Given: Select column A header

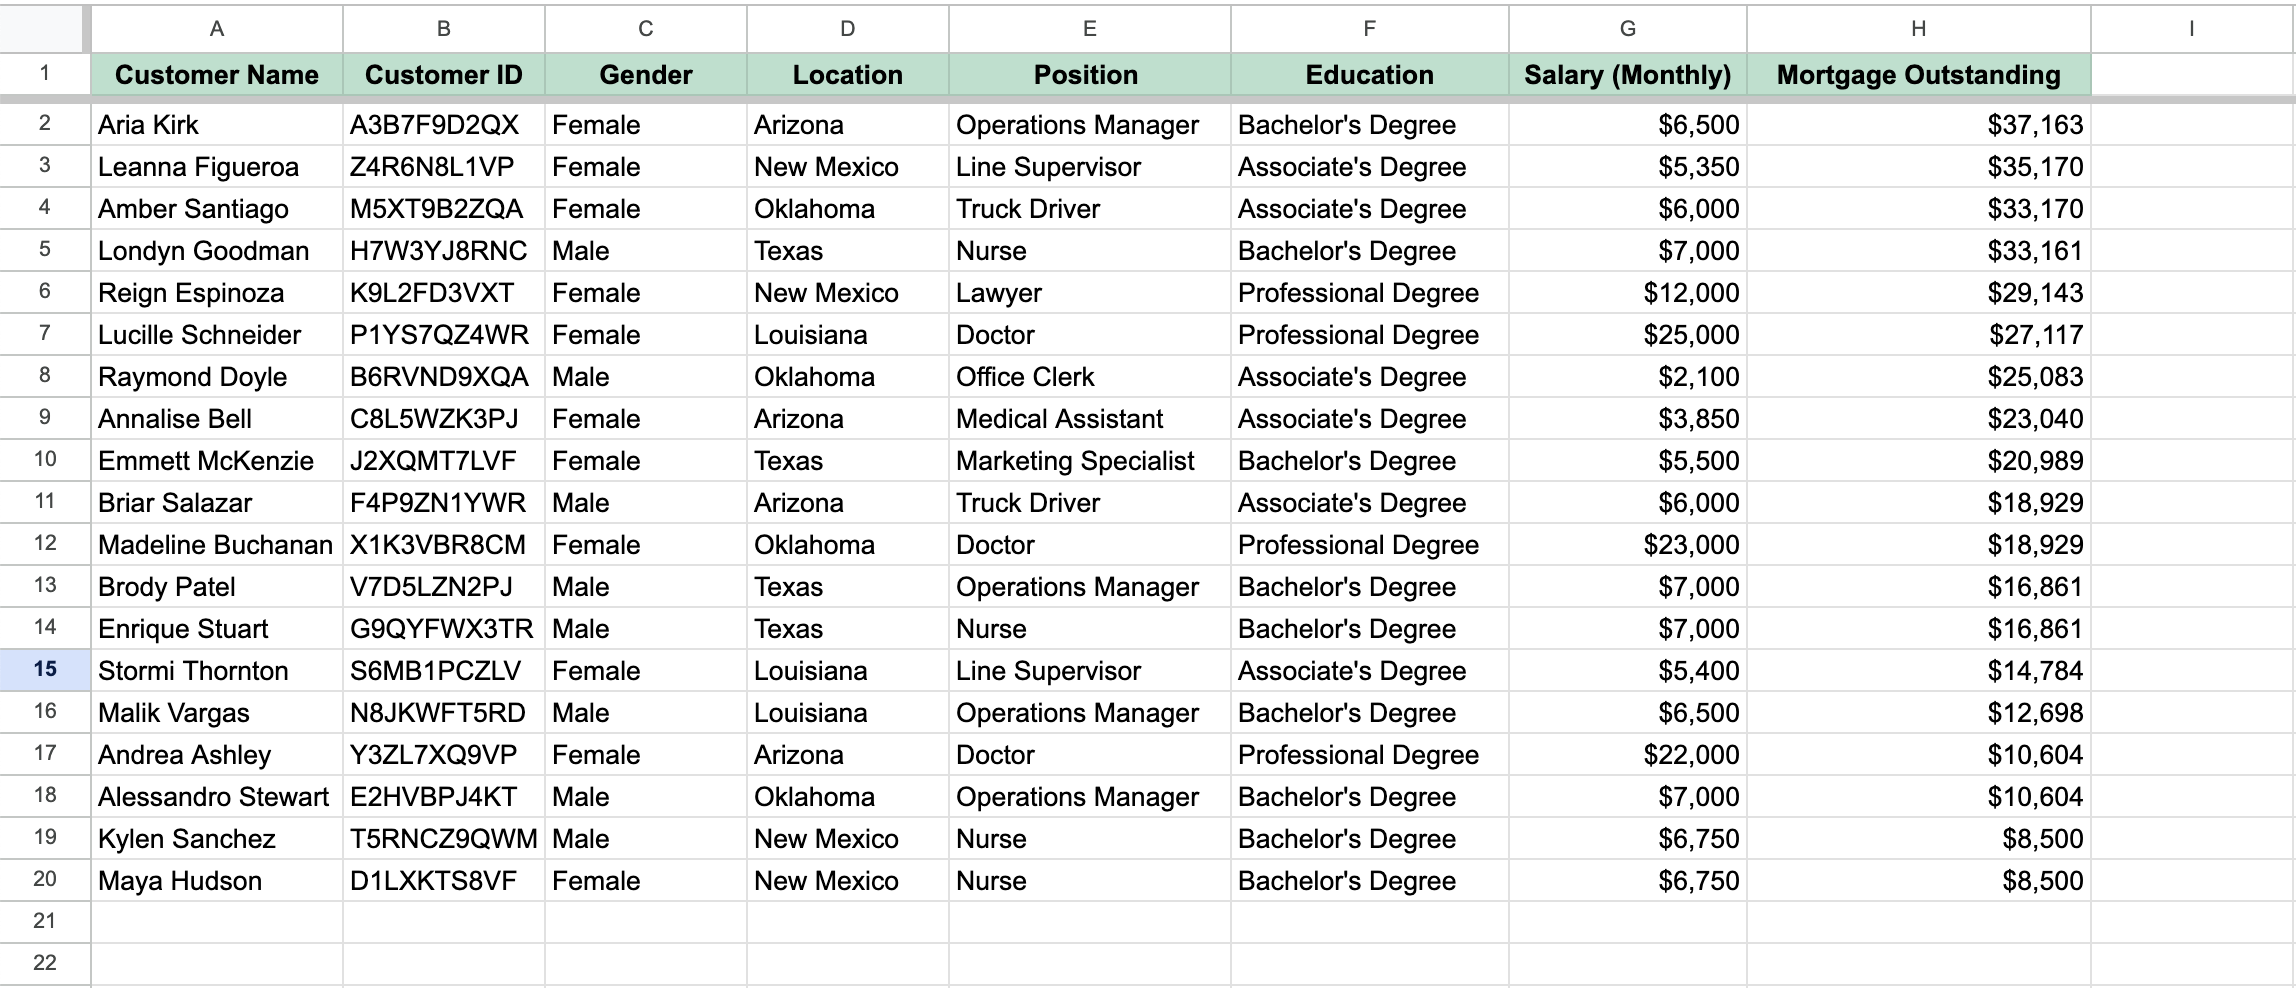Looking at the screenshot, I should pyautogui.click(x=216, y=28).
